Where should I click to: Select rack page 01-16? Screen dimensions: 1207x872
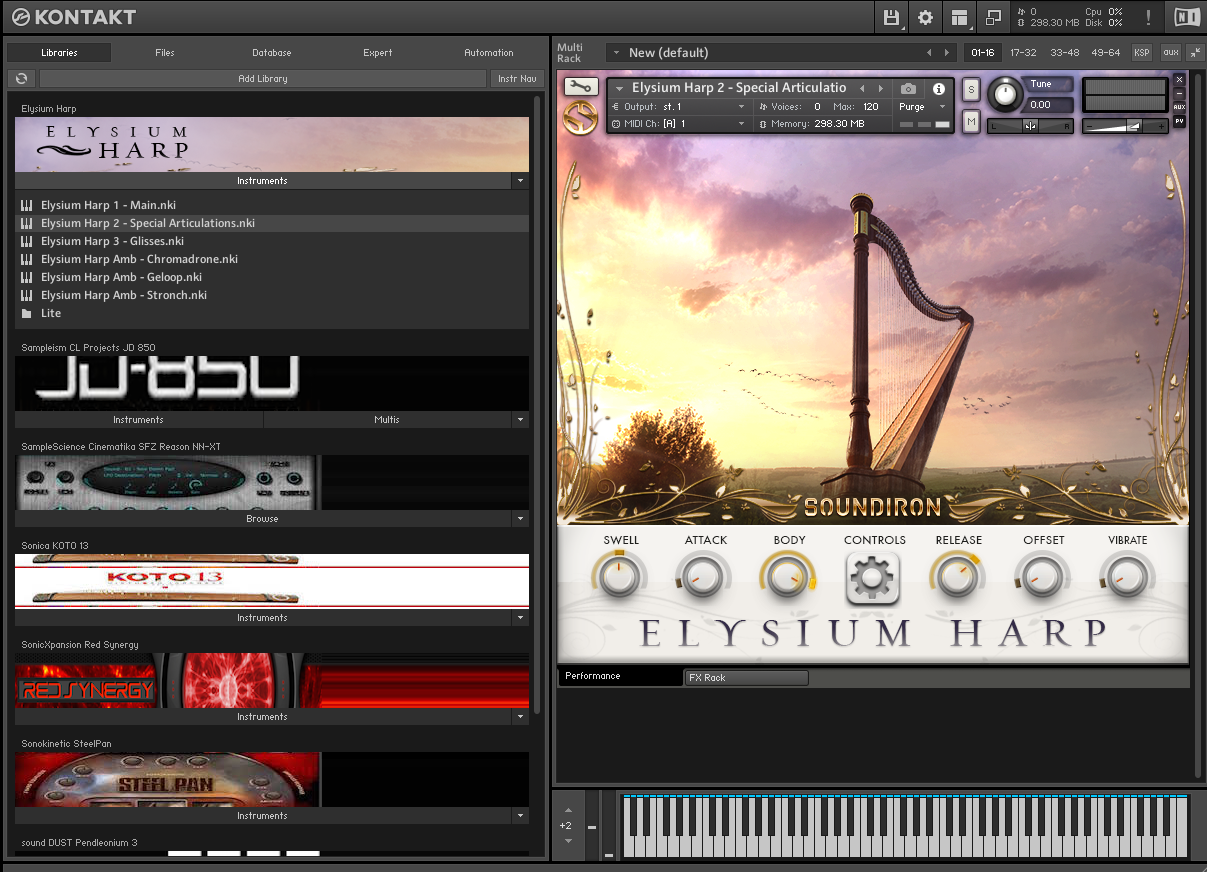pos(982,52)
